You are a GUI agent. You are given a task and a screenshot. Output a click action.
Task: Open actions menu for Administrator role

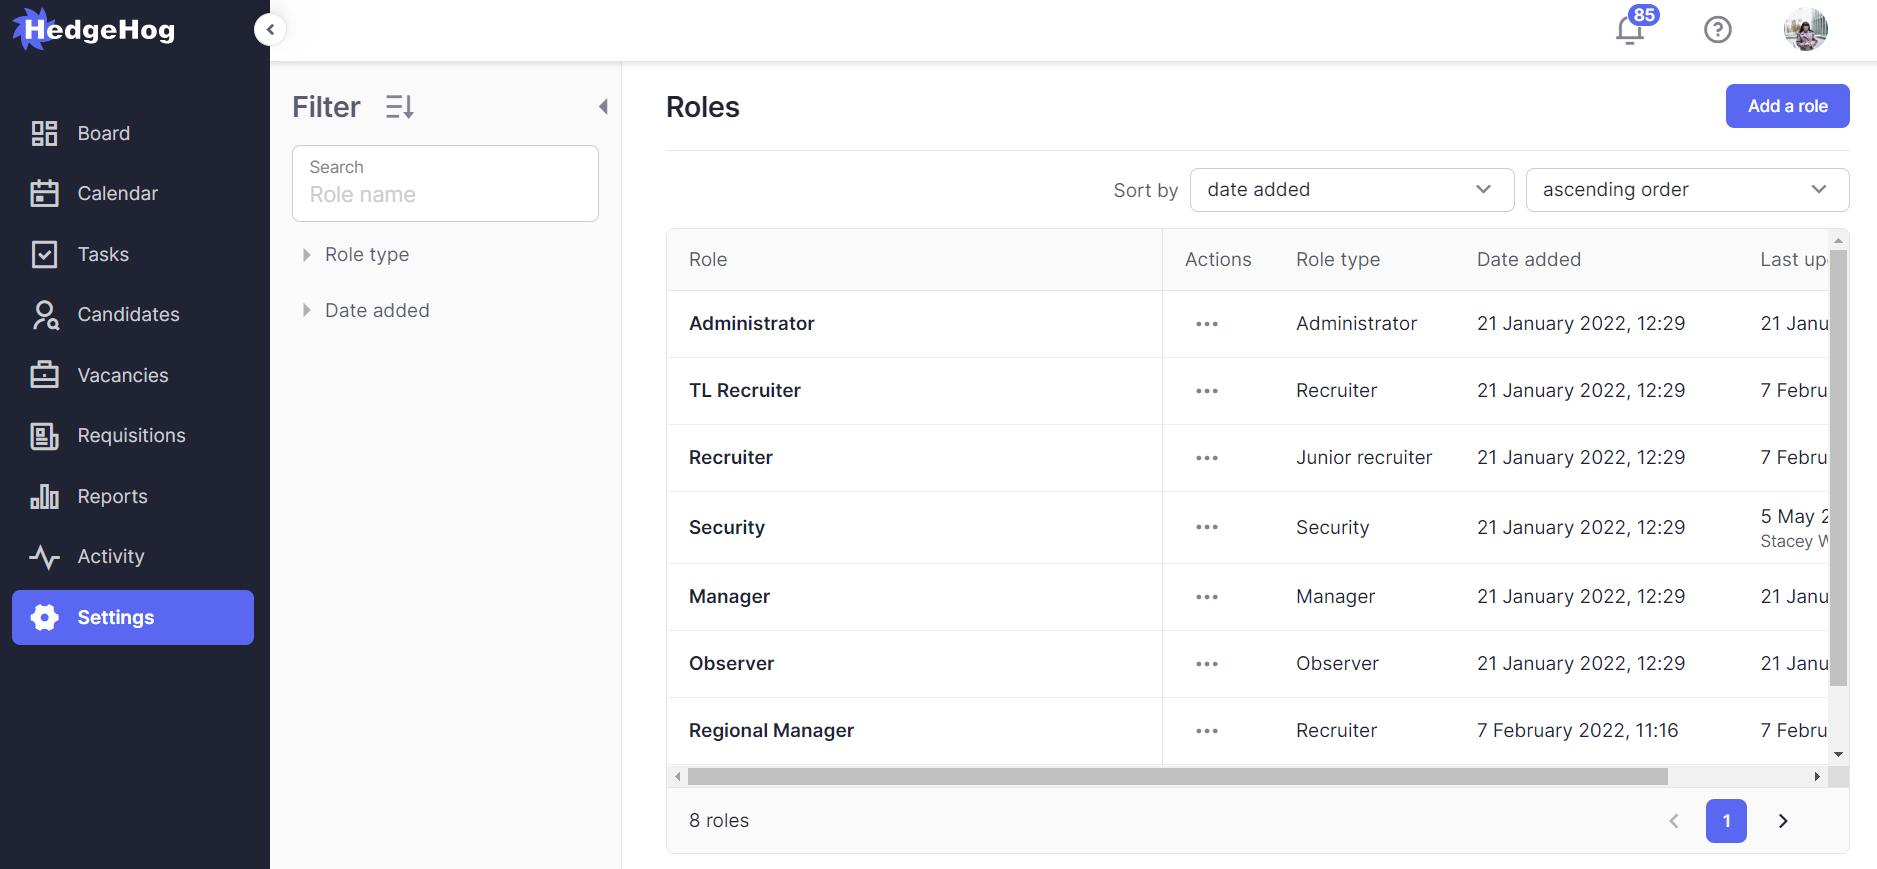click(1207, 324)
